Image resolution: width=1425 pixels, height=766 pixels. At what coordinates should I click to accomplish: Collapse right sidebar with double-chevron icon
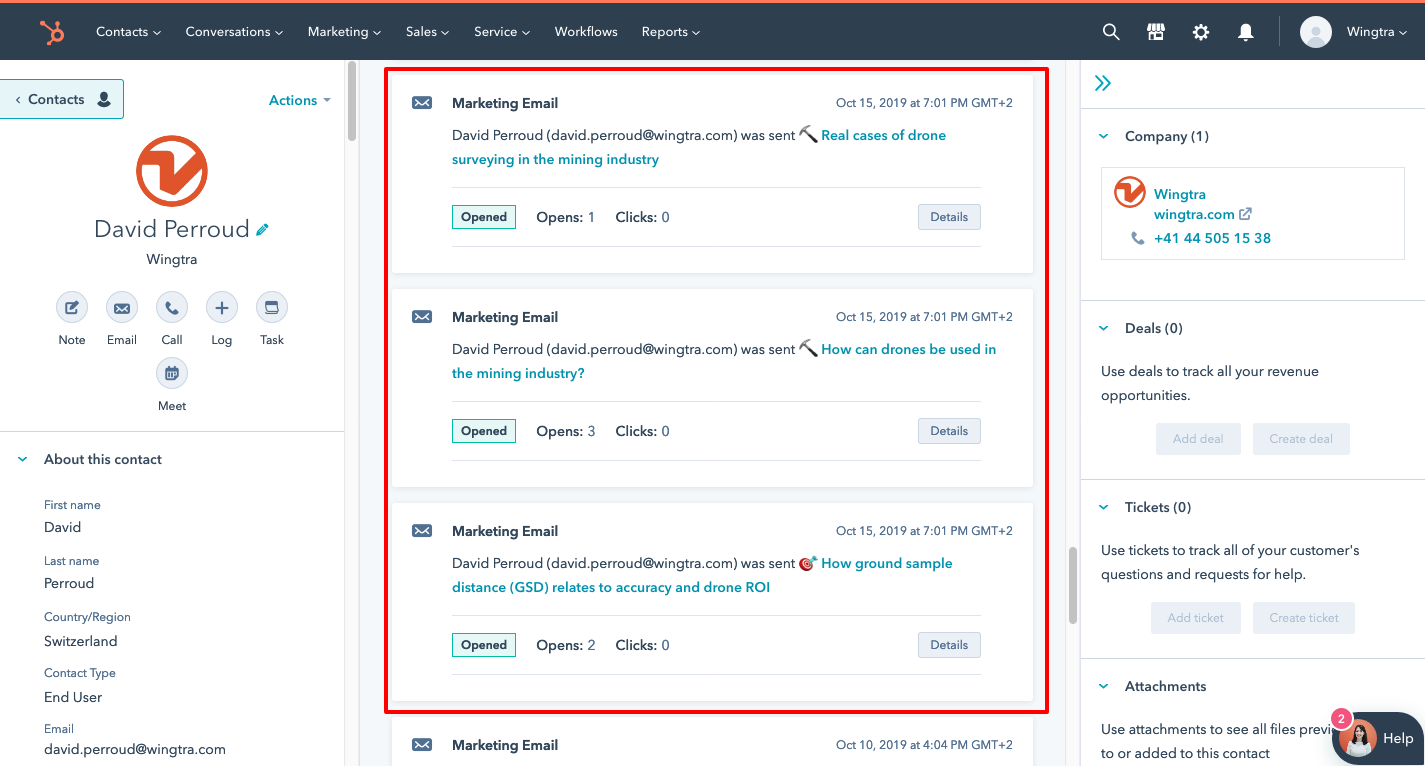coord(1103,83)
